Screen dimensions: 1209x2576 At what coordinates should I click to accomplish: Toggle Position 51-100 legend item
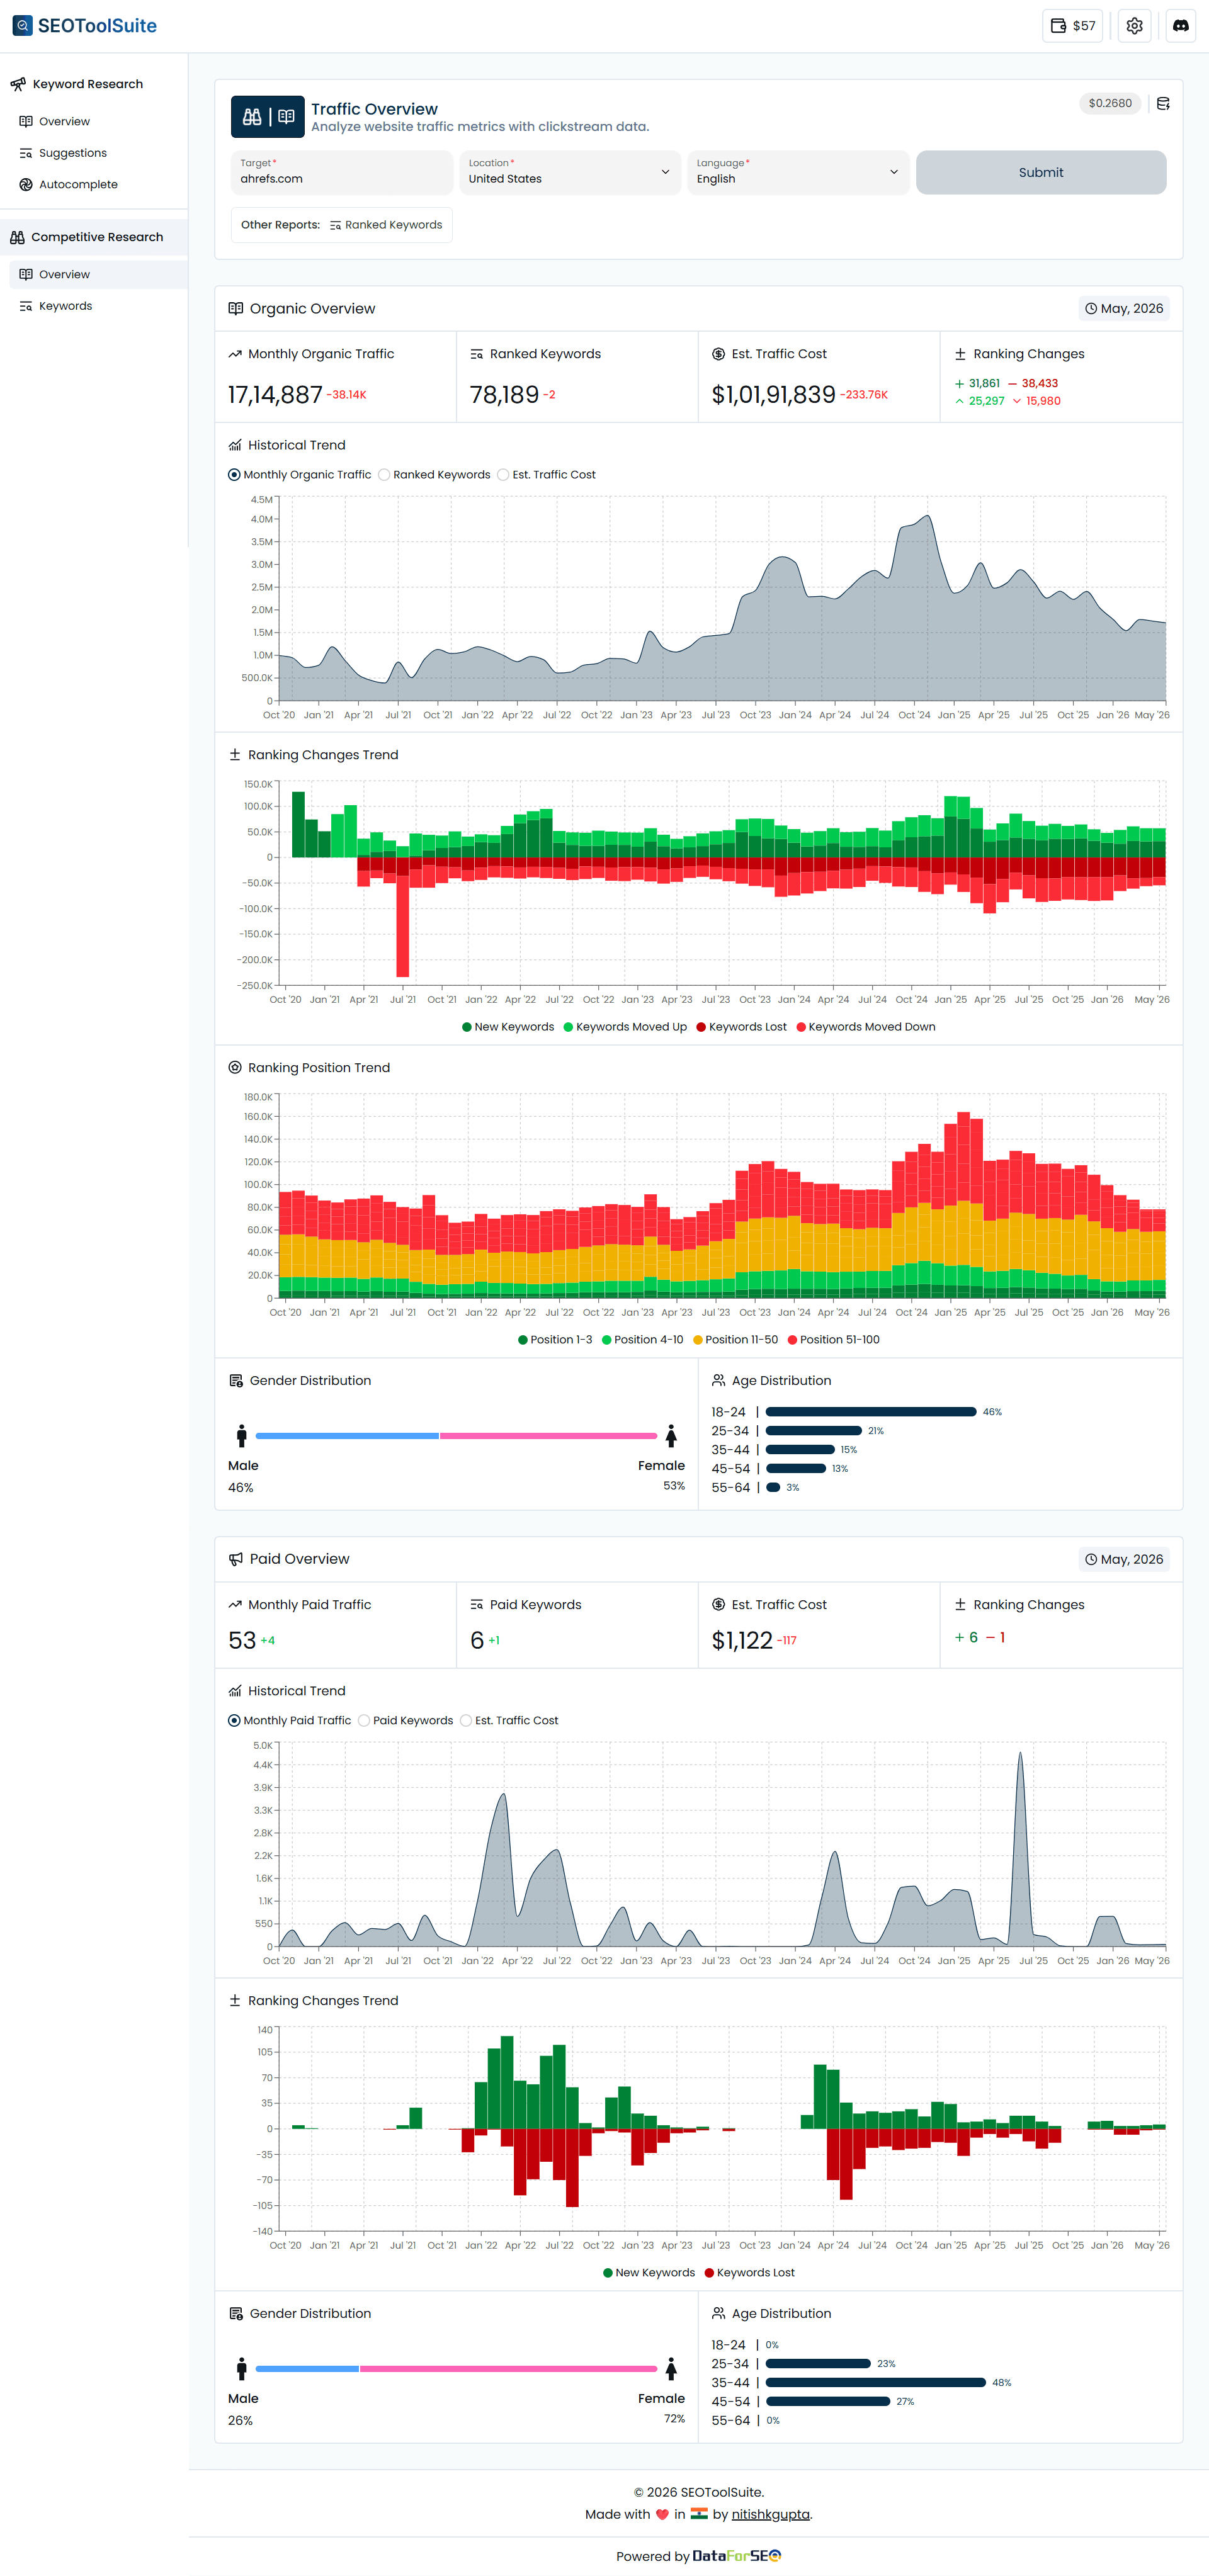click(833, 1340)
